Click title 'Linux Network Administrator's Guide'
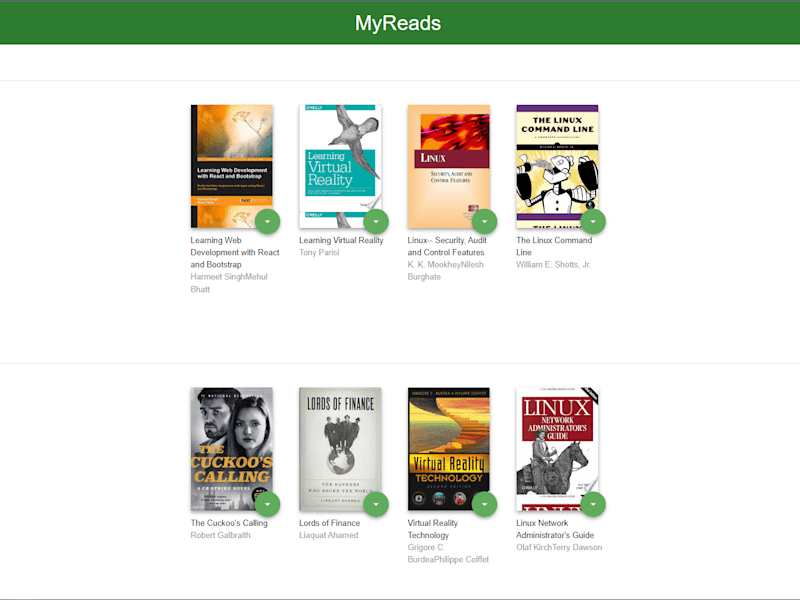This screenshot has width=800, height=600. click(x=555, y=529)
